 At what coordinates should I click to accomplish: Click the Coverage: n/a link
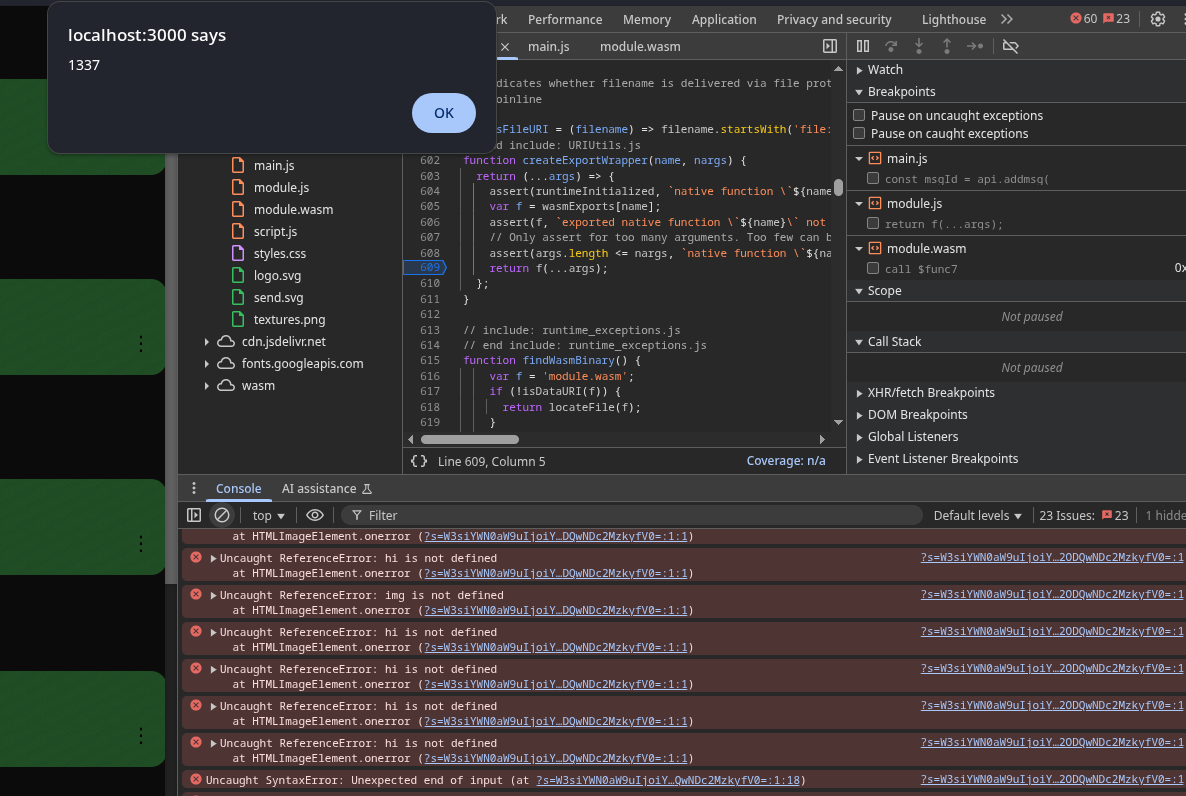pos(785,461)
